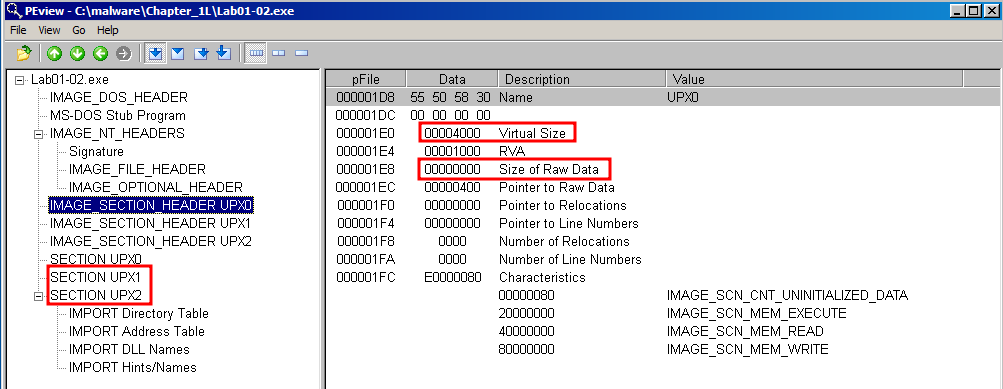Select MS-DOS Stub Program tree item
This screenshot has width=1003, height=389.
(x=118, y=115)
